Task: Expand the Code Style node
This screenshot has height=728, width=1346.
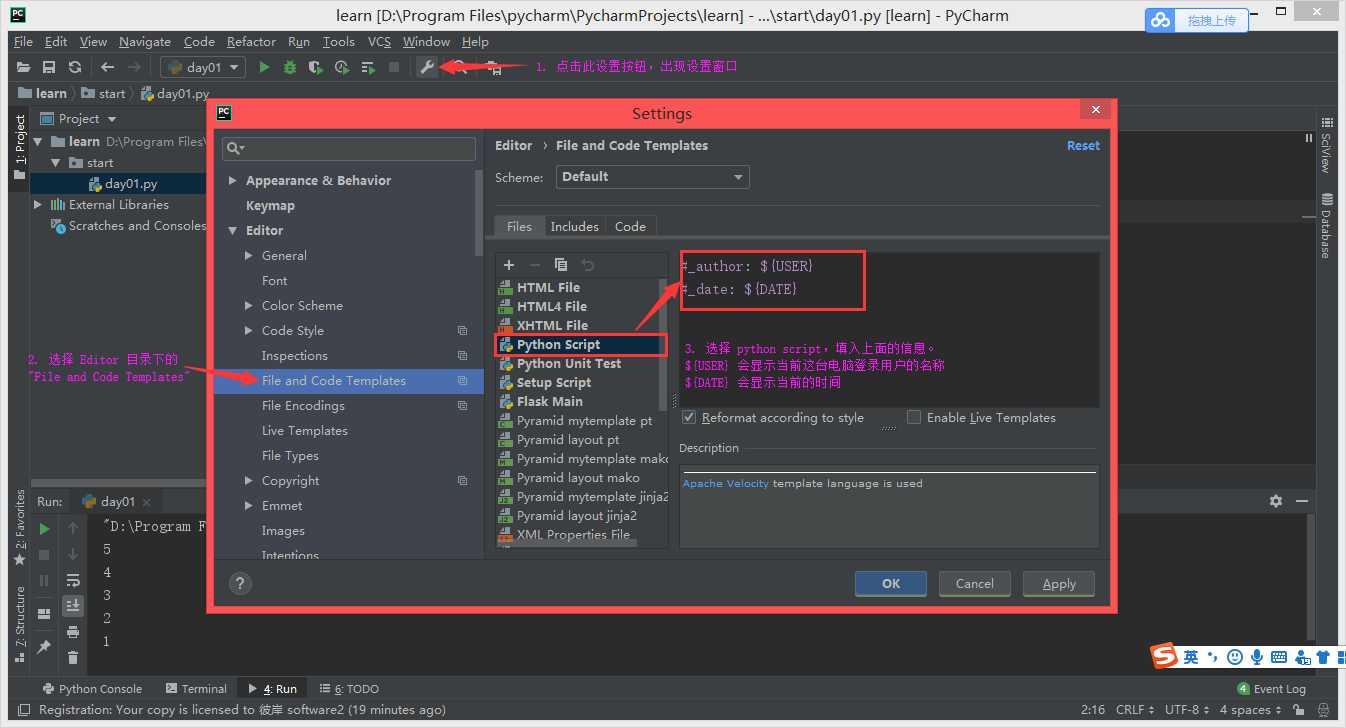Action: (x=249, y=331)
